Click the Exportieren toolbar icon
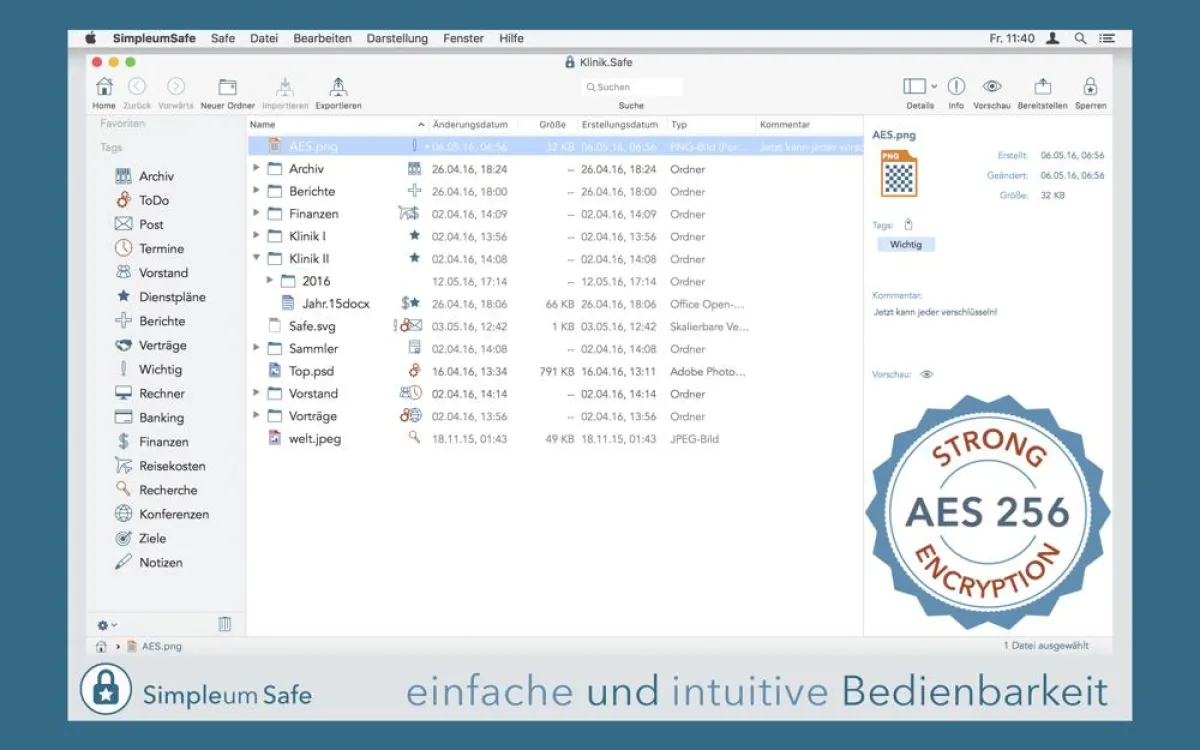 point(338,88)
